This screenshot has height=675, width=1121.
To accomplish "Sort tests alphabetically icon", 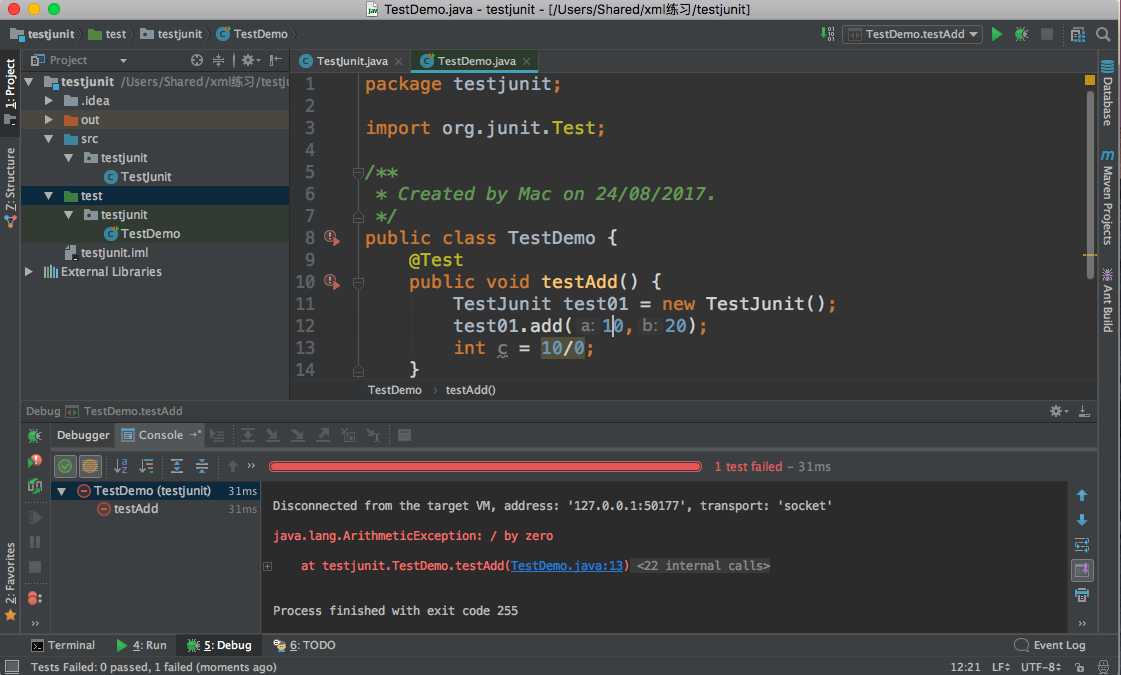I will (x=121, y=466).
